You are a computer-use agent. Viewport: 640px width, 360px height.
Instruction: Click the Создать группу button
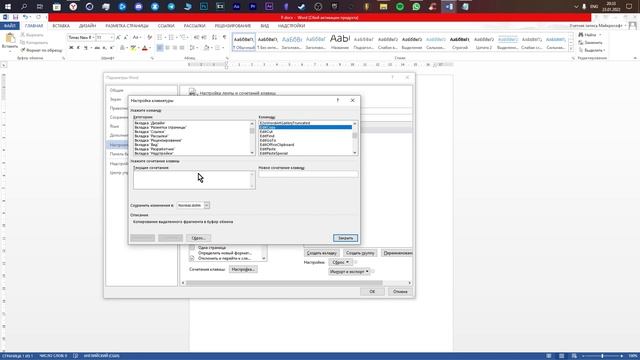coord(360,253)
